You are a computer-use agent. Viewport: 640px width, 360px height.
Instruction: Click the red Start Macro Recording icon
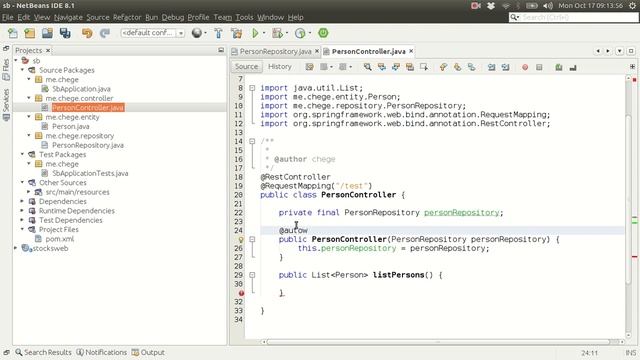[525, 67]
